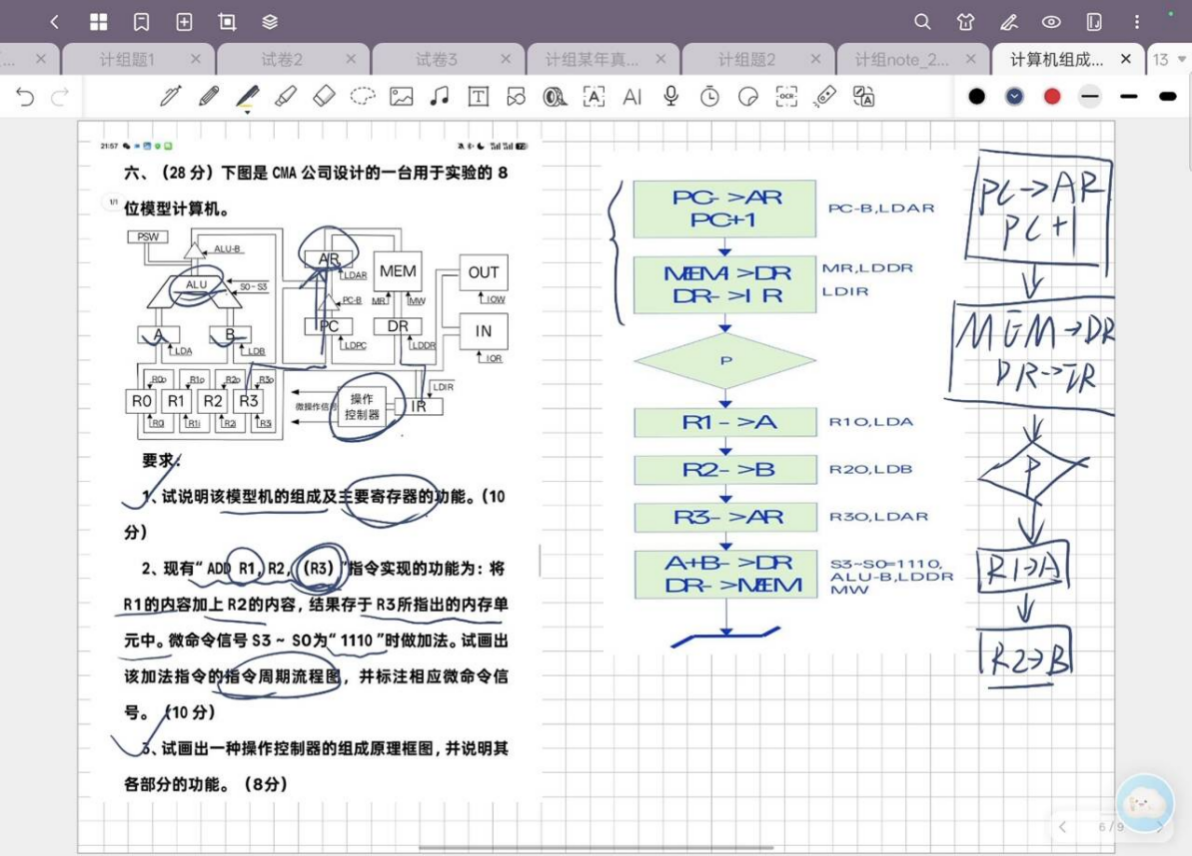Choose the highlighter tool
The height and width of the screenshot is (856, 1192).
coord(285,96)
